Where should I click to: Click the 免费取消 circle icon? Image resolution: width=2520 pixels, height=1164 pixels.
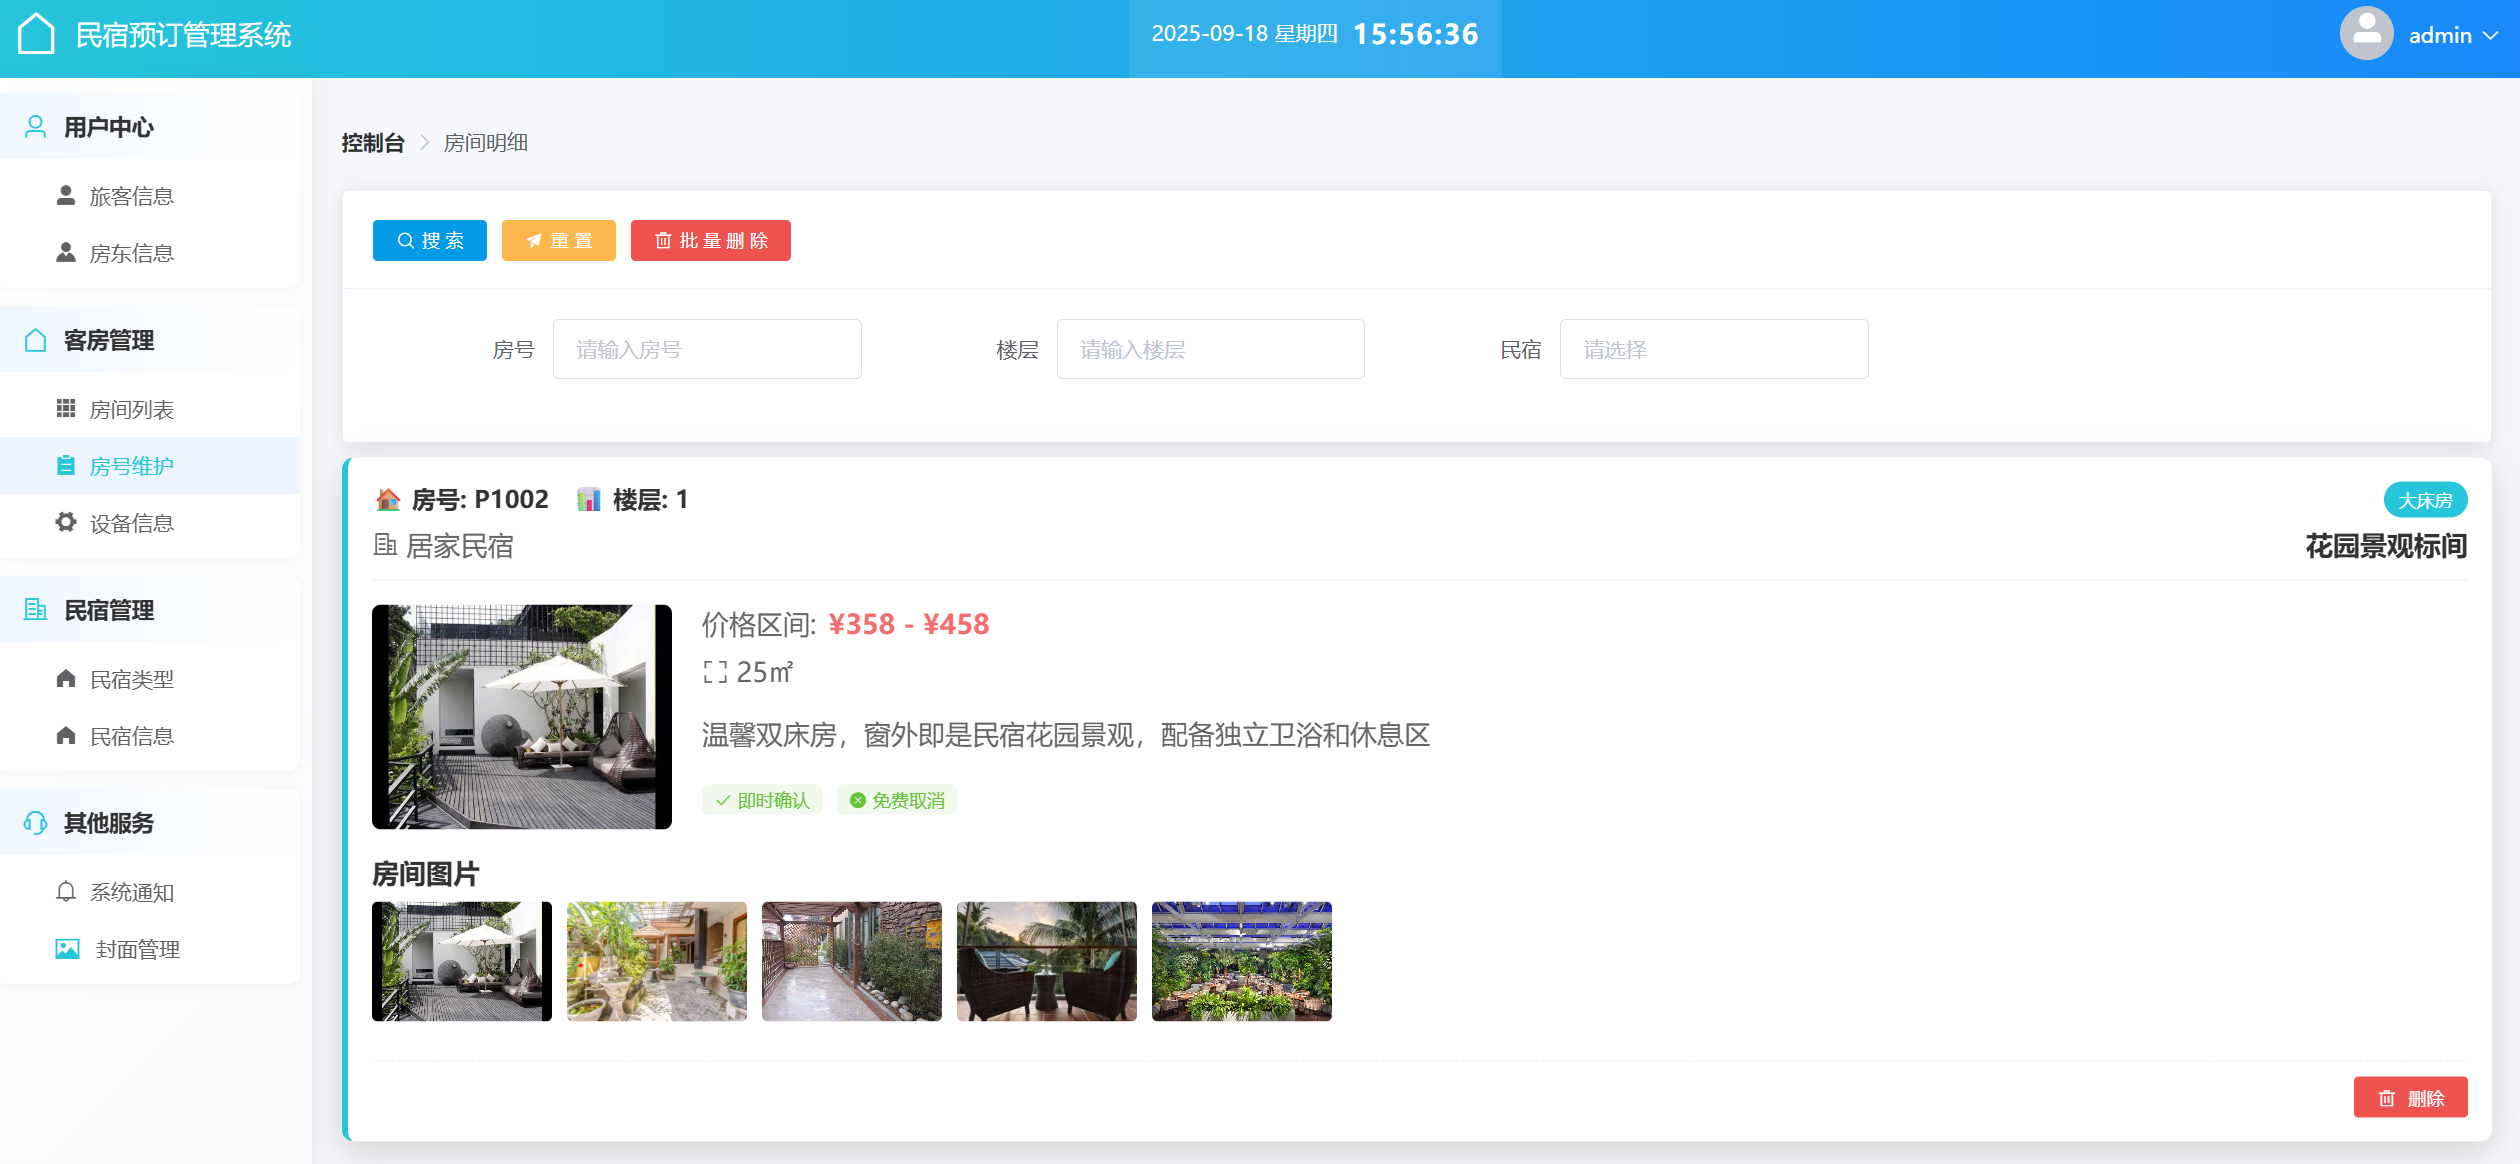[x=857, y=800]
